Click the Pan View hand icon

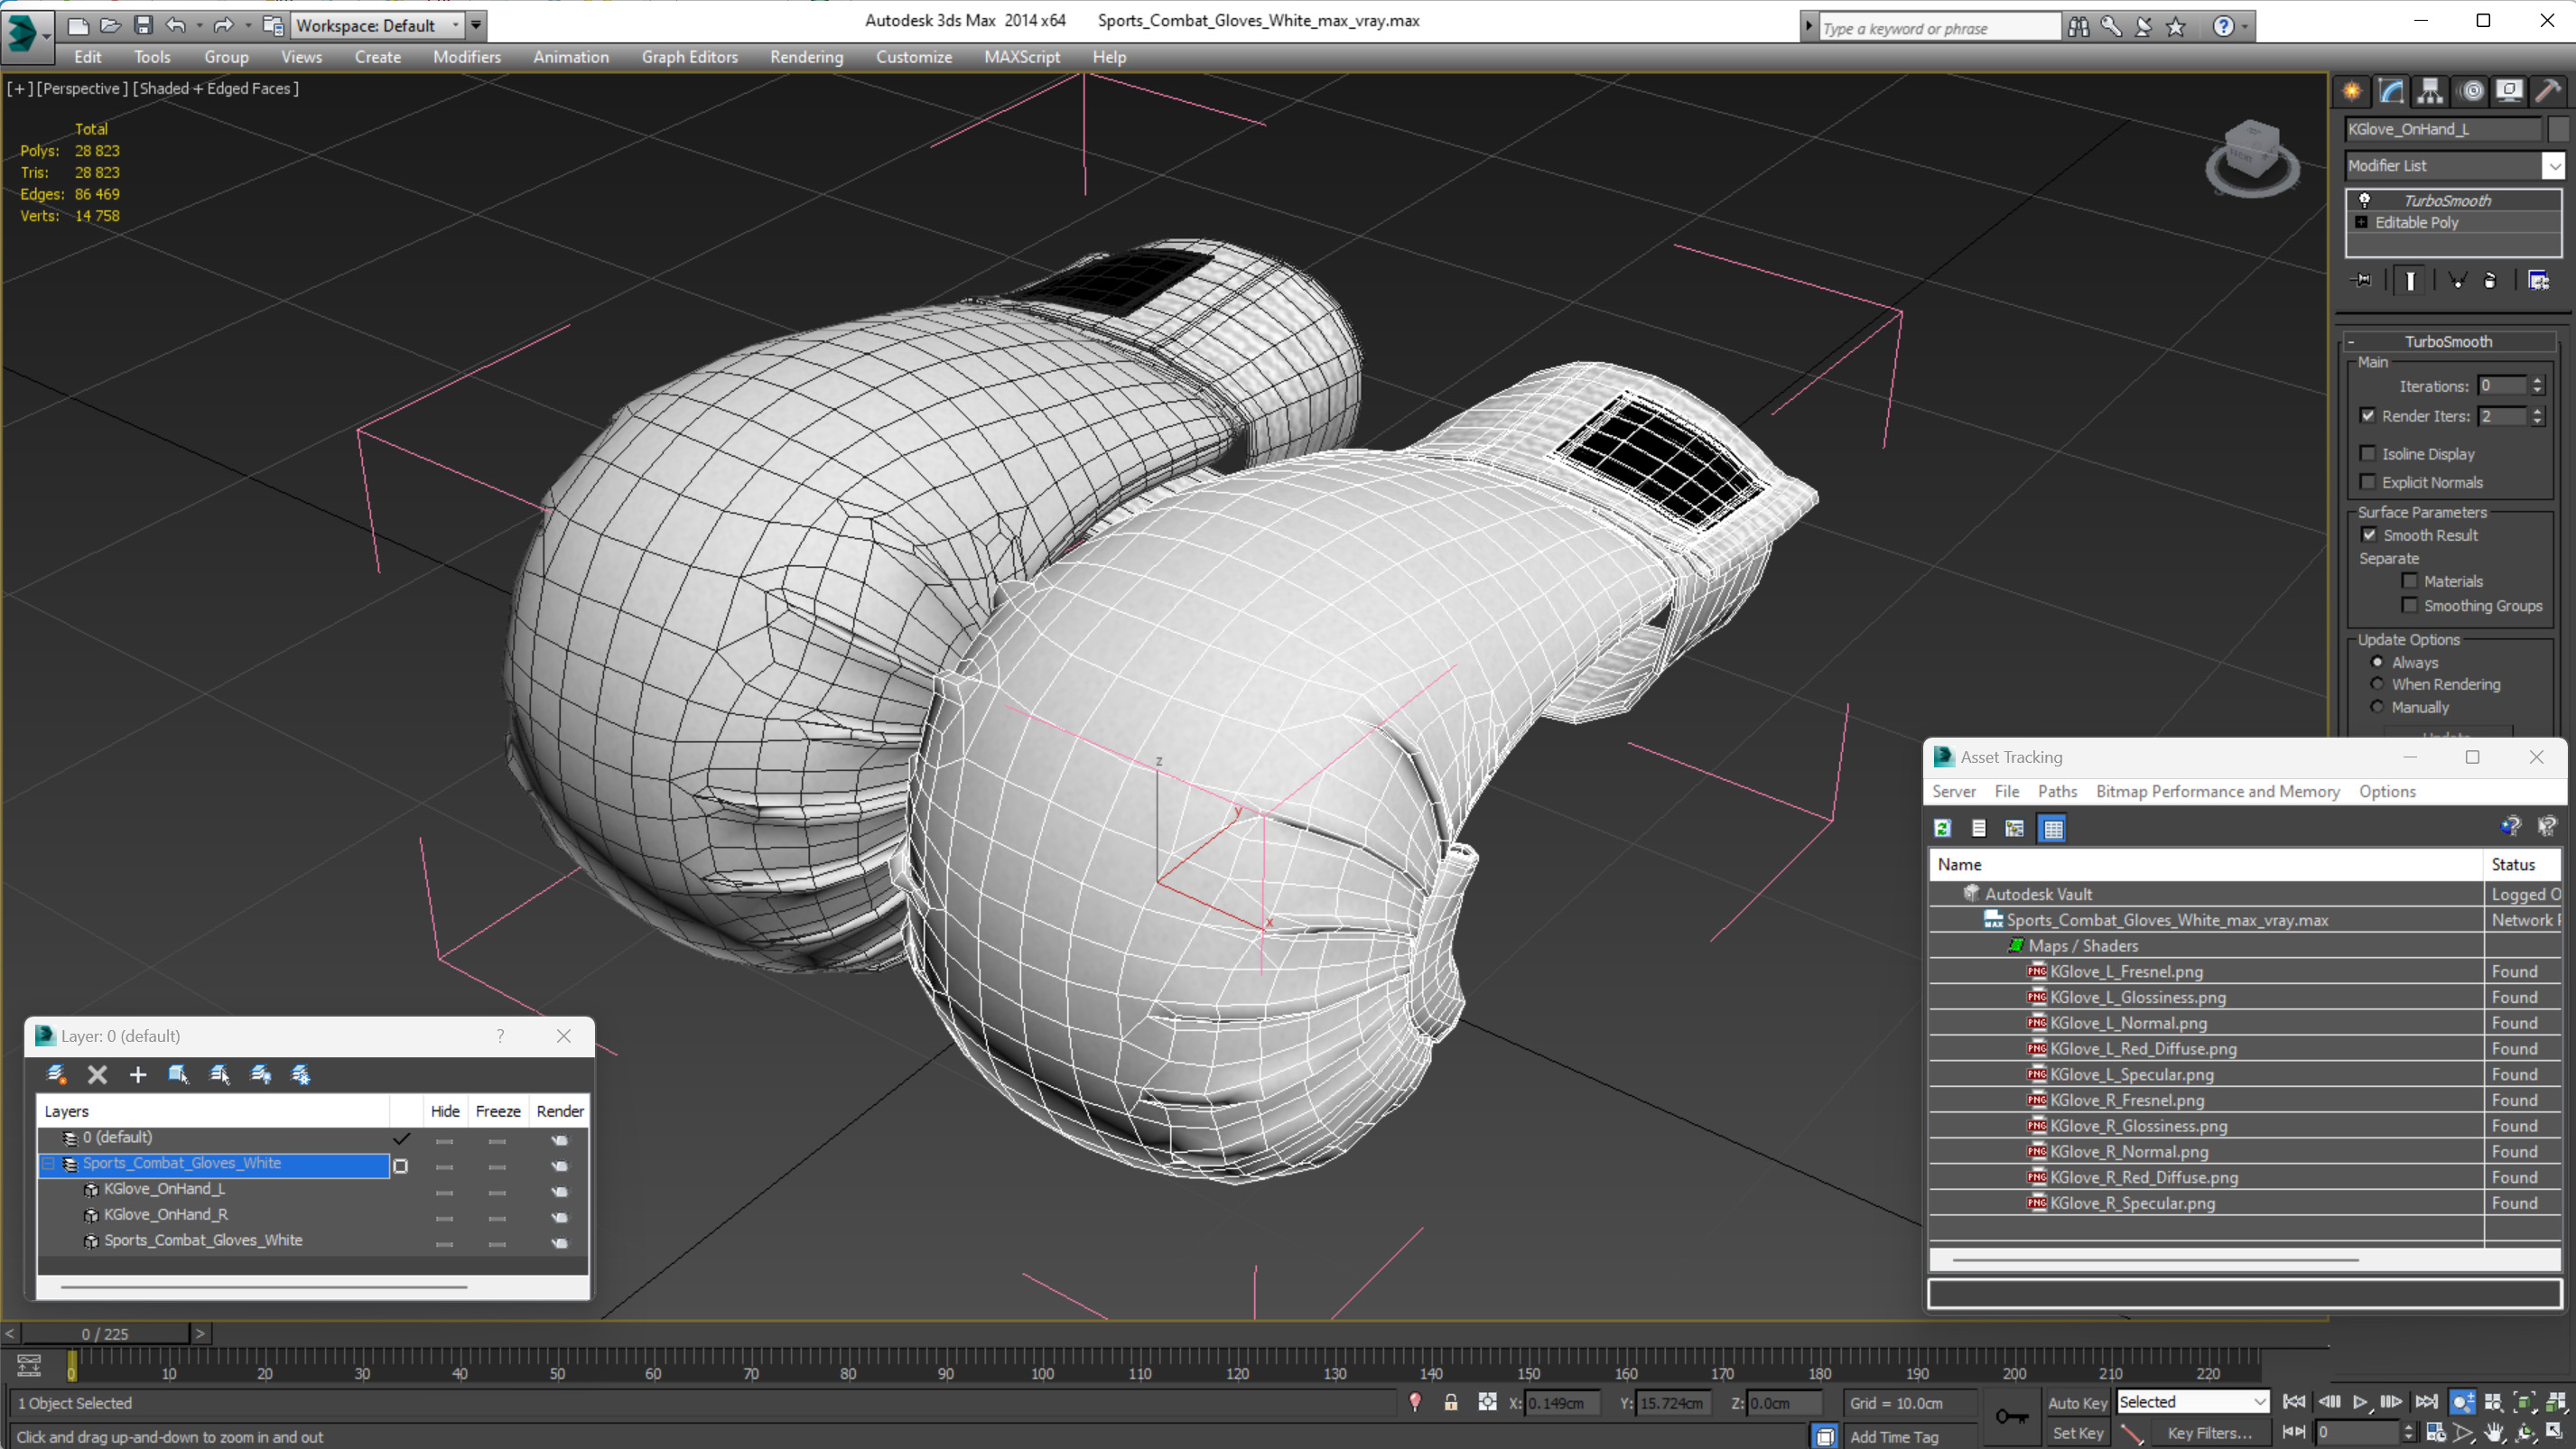click(2494, 1432)
